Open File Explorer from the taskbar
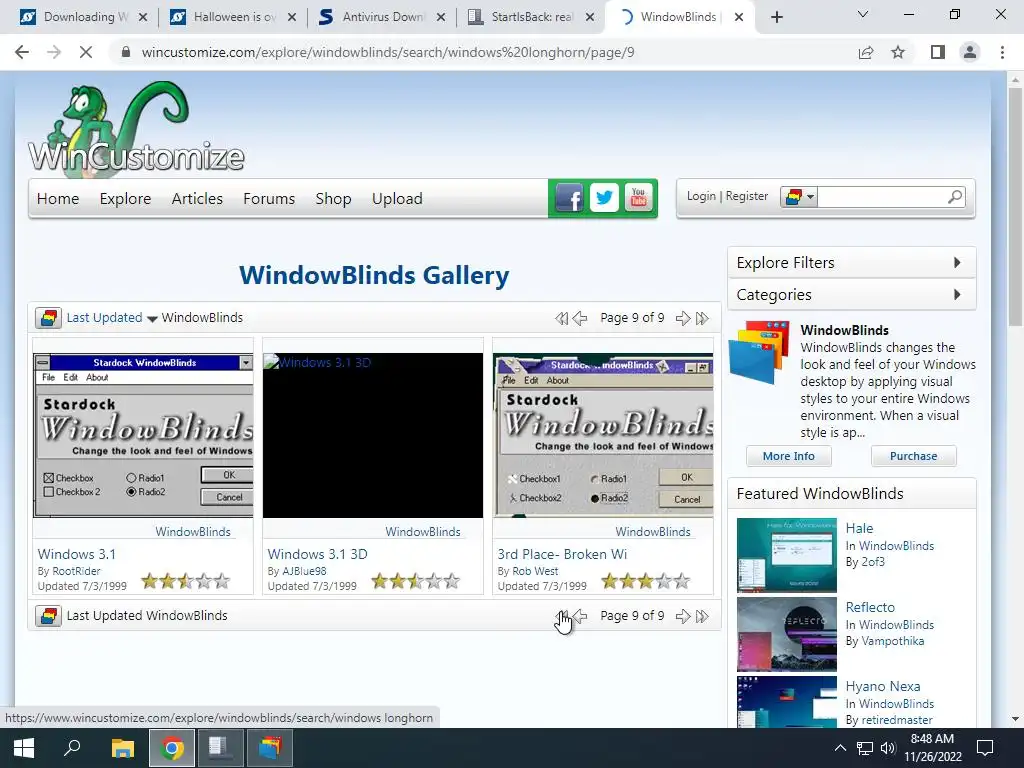 point(122,748)
